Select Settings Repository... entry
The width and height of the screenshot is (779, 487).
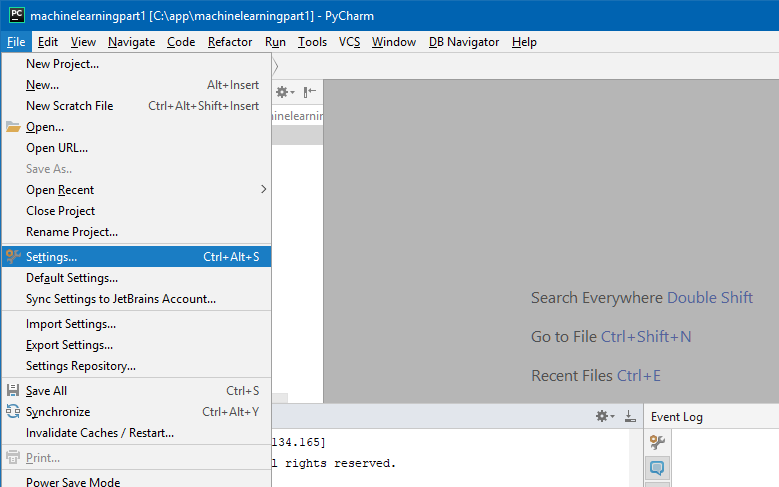click(137, 366)
